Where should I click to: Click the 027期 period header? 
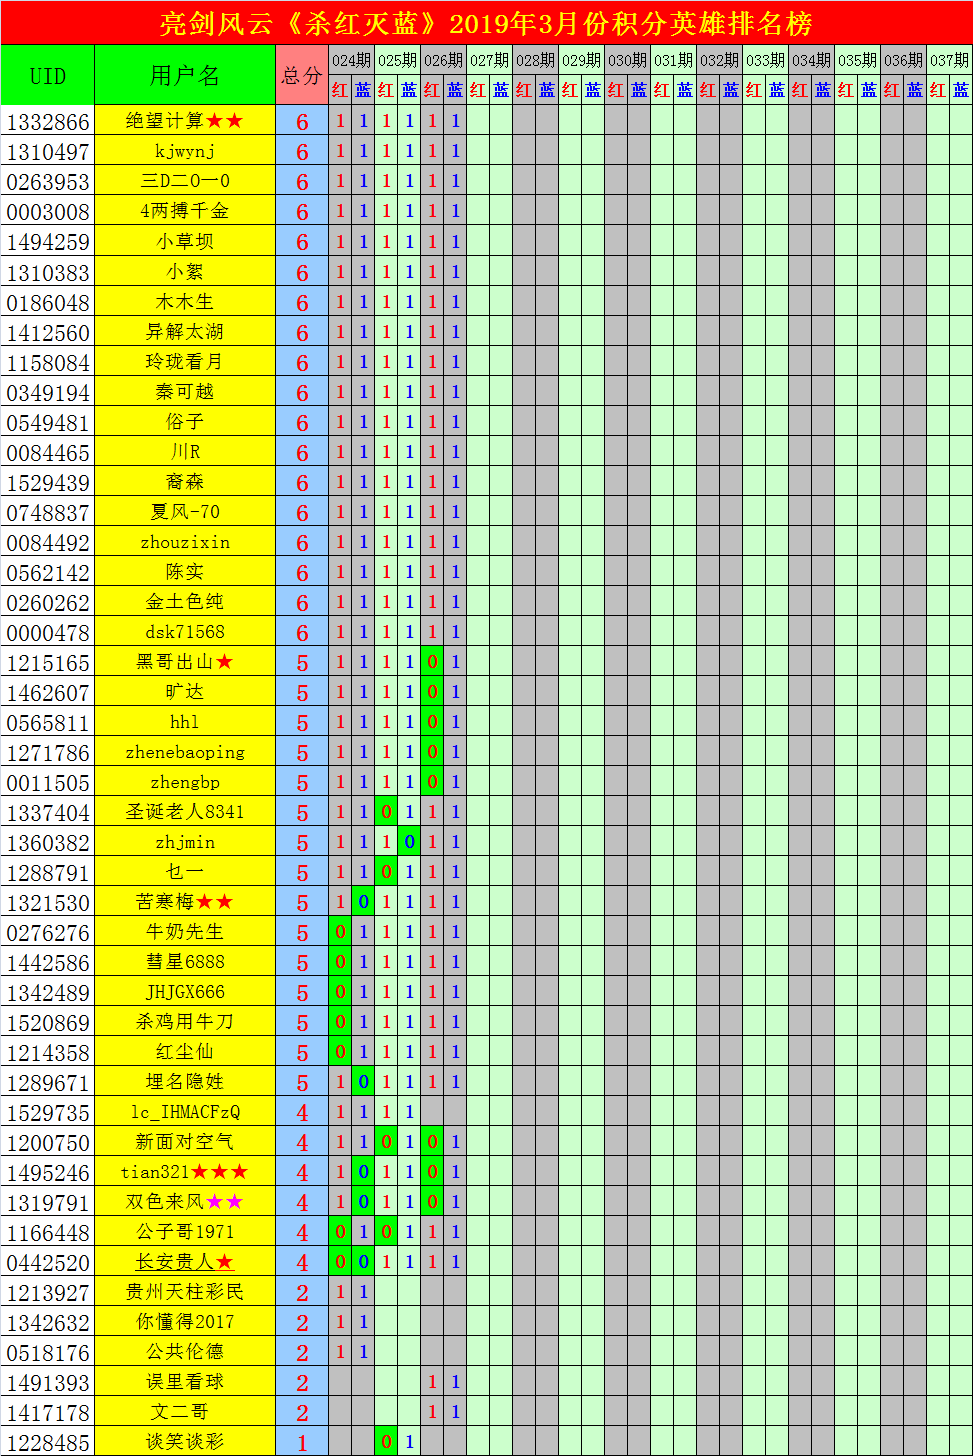(489, 60)
